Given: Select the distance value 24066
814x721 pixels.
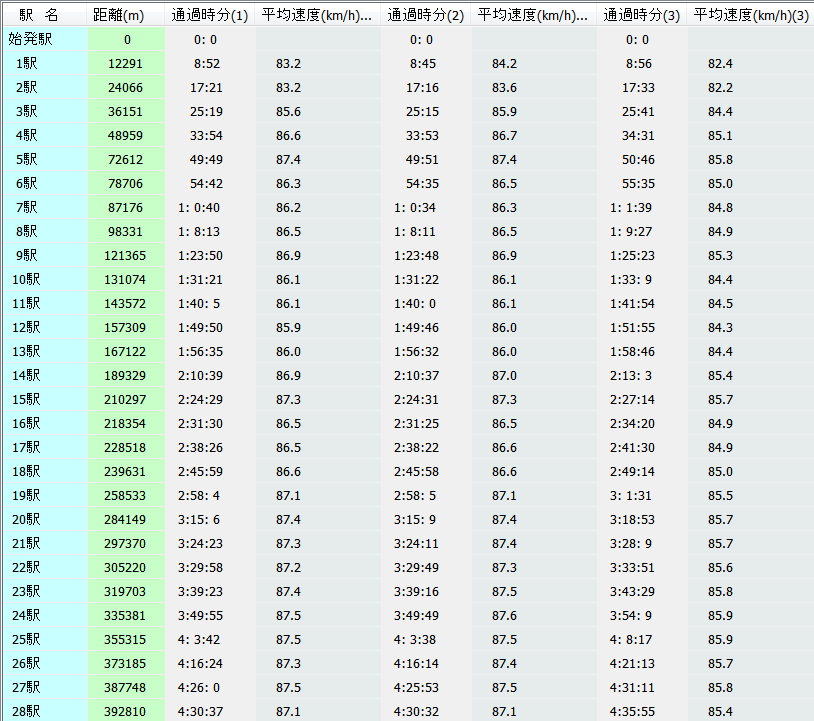Looking at the screenshot, I should tap(125, 87).
